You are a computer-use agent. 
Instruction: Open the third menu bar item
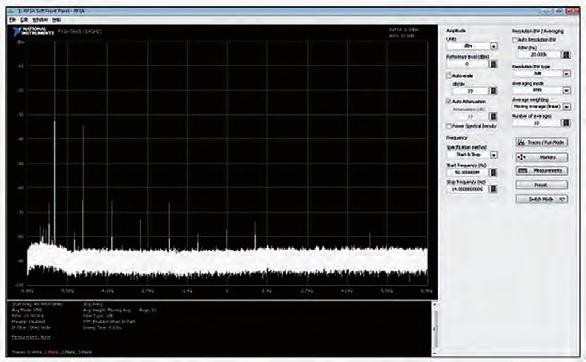40,20
